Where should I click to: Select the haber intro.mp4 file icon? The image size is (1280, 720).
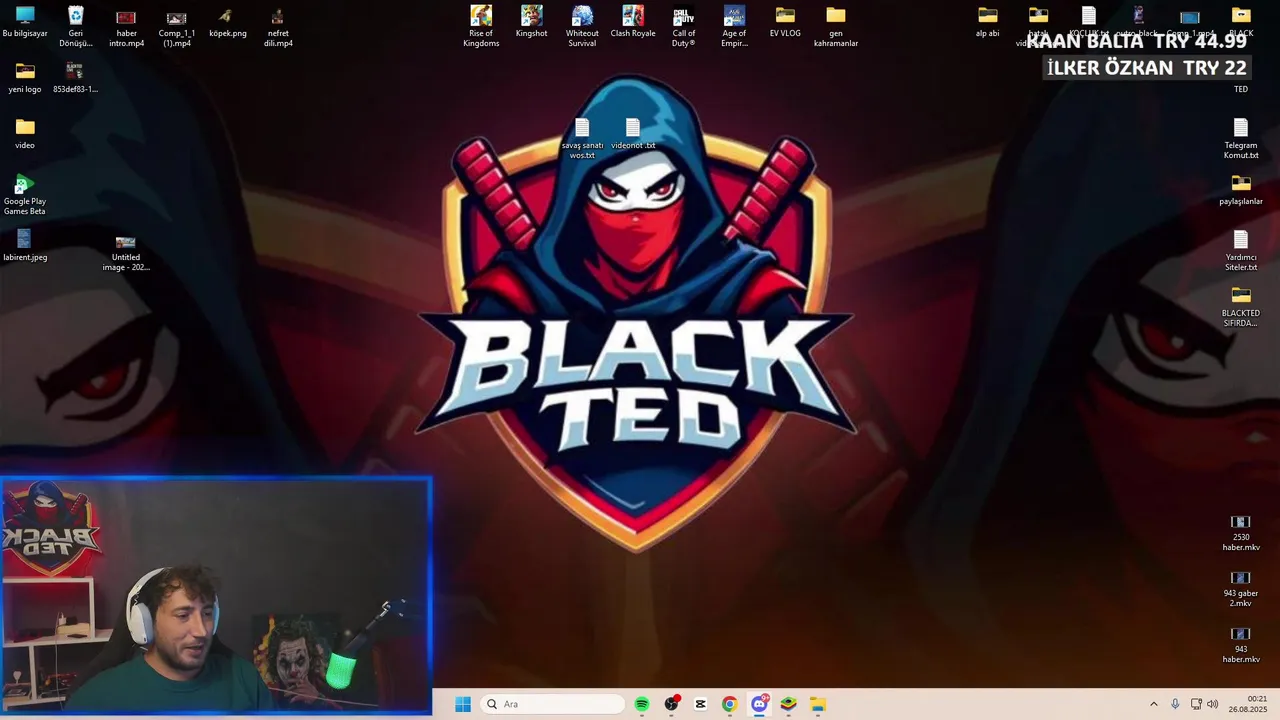pyautogui.click(x=126, y=26)
